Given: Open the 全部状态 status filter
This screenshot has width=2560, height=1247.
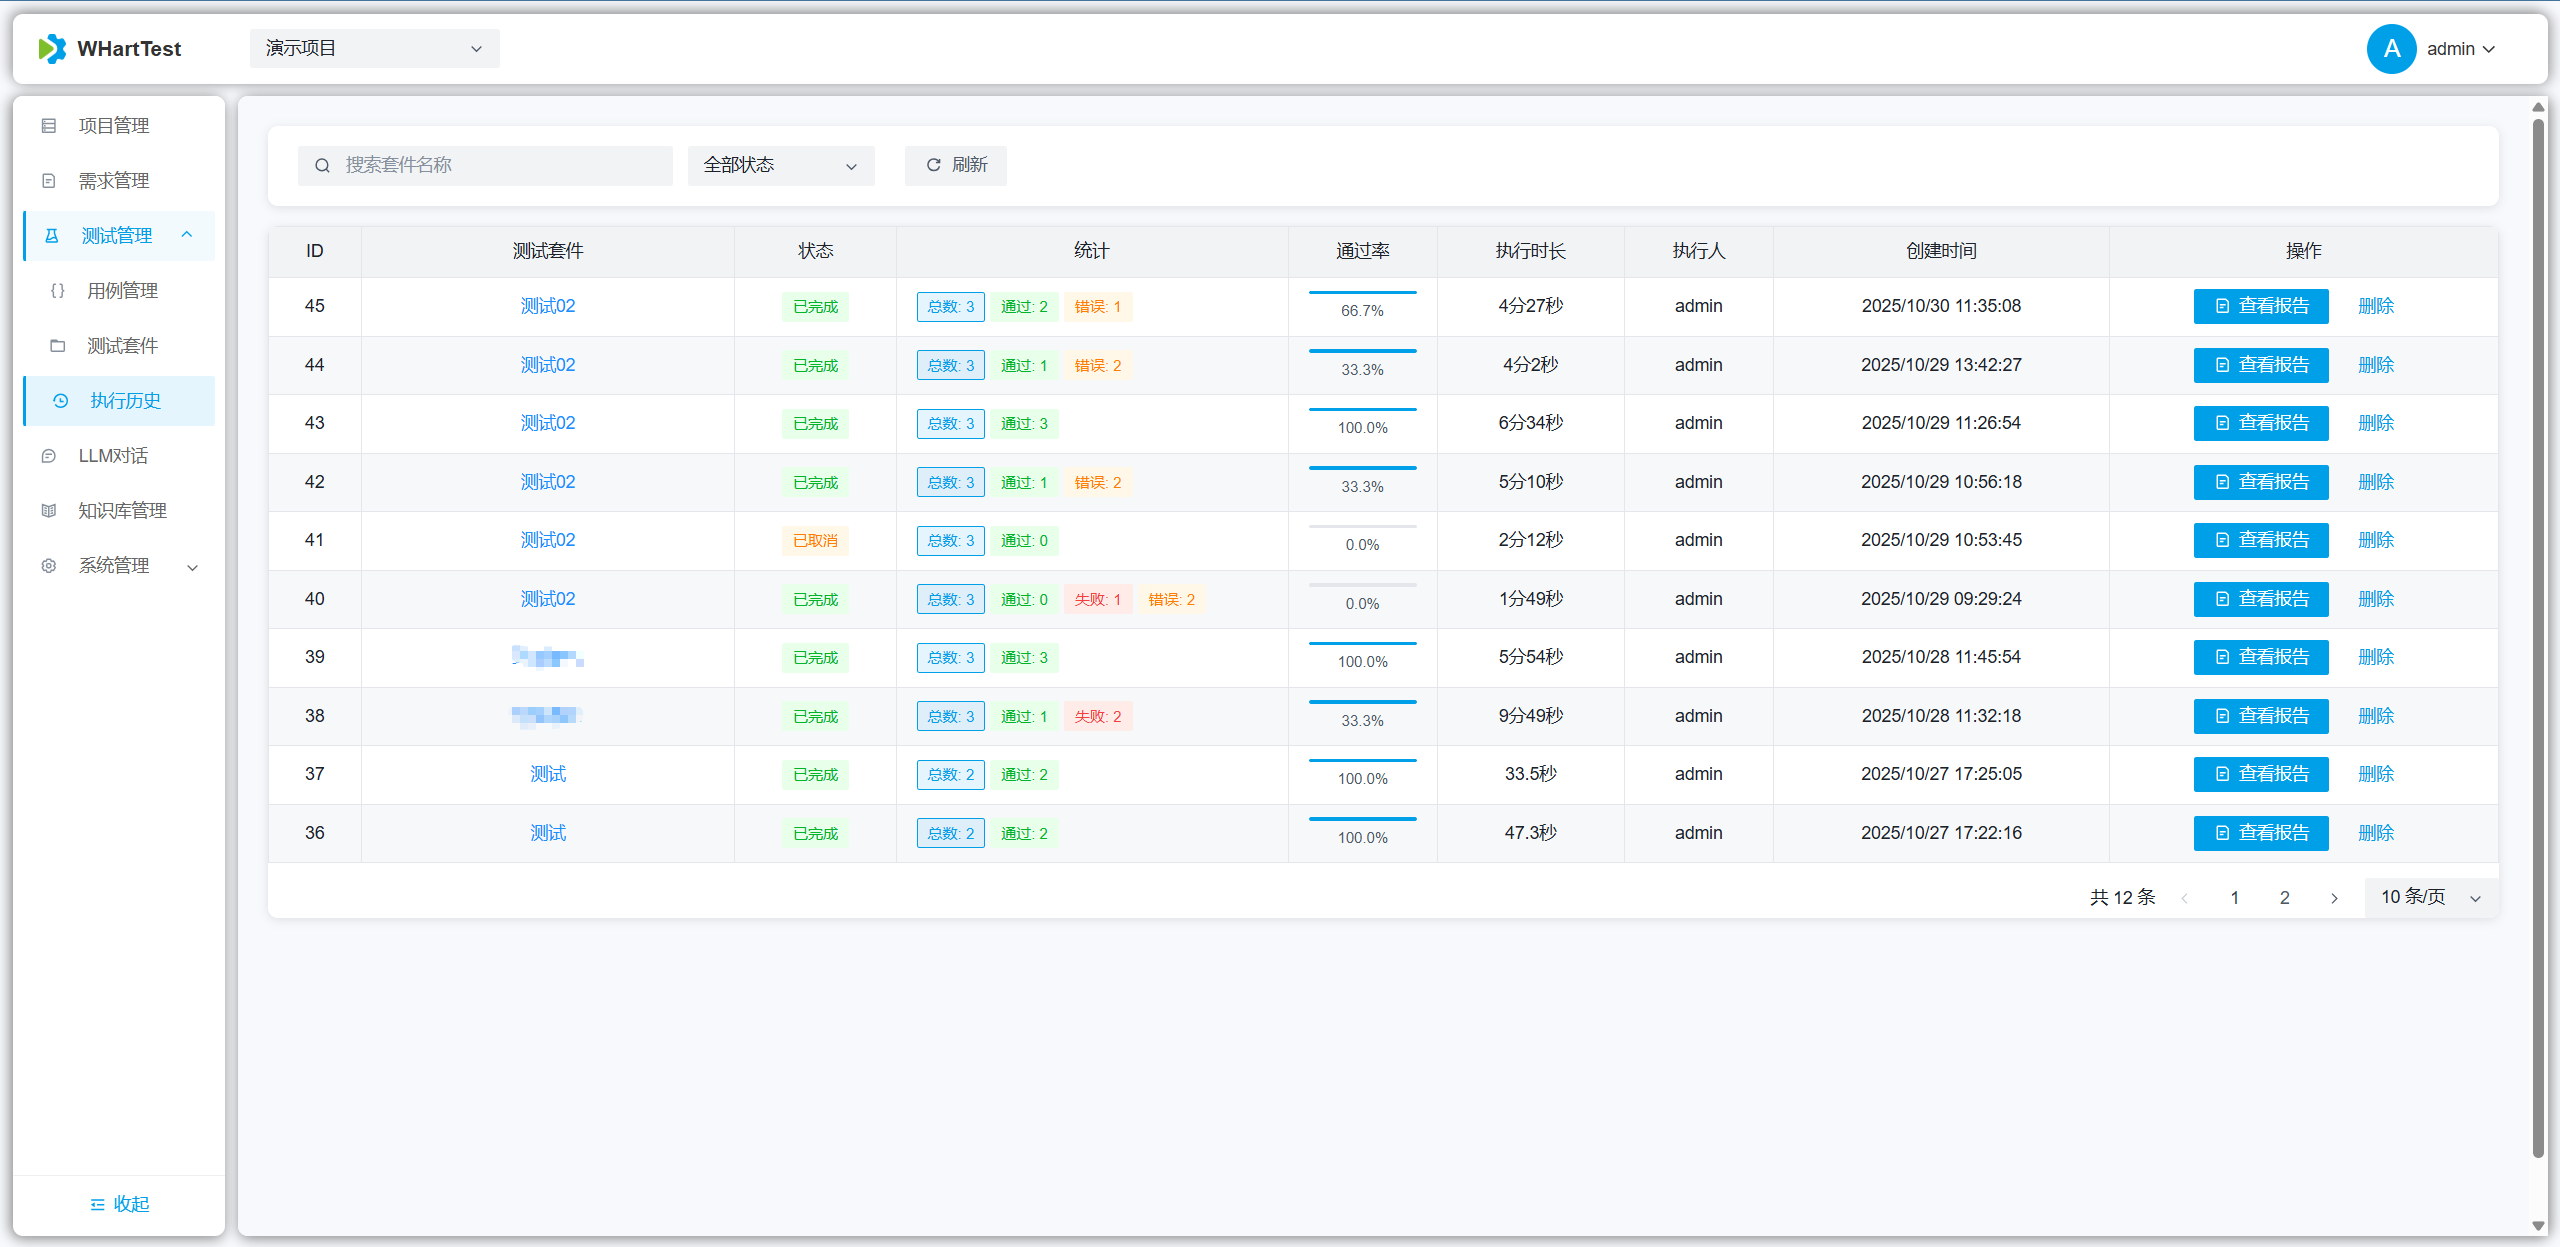Looking at the screenshot, I should tap(780, 165).
